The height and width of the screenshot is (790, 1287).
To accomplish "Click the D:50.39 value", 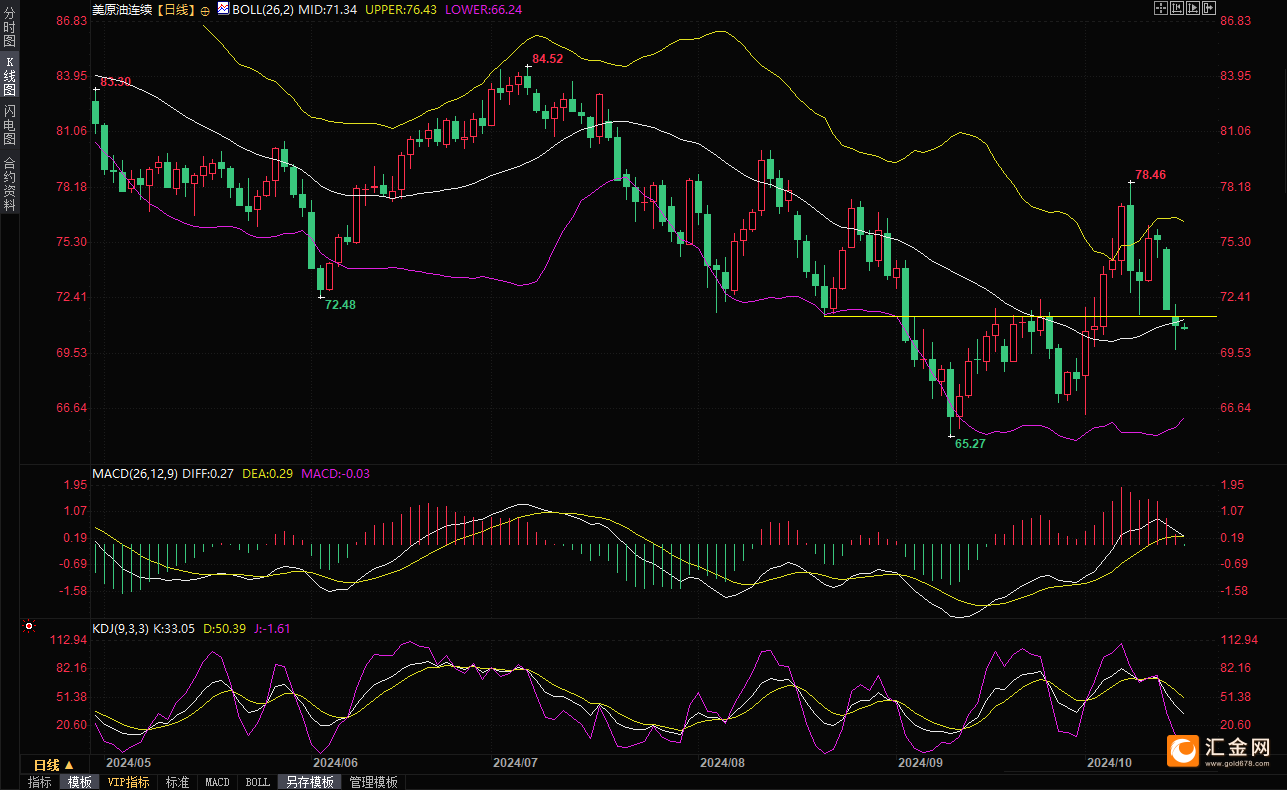I will [x=226, y=629].
